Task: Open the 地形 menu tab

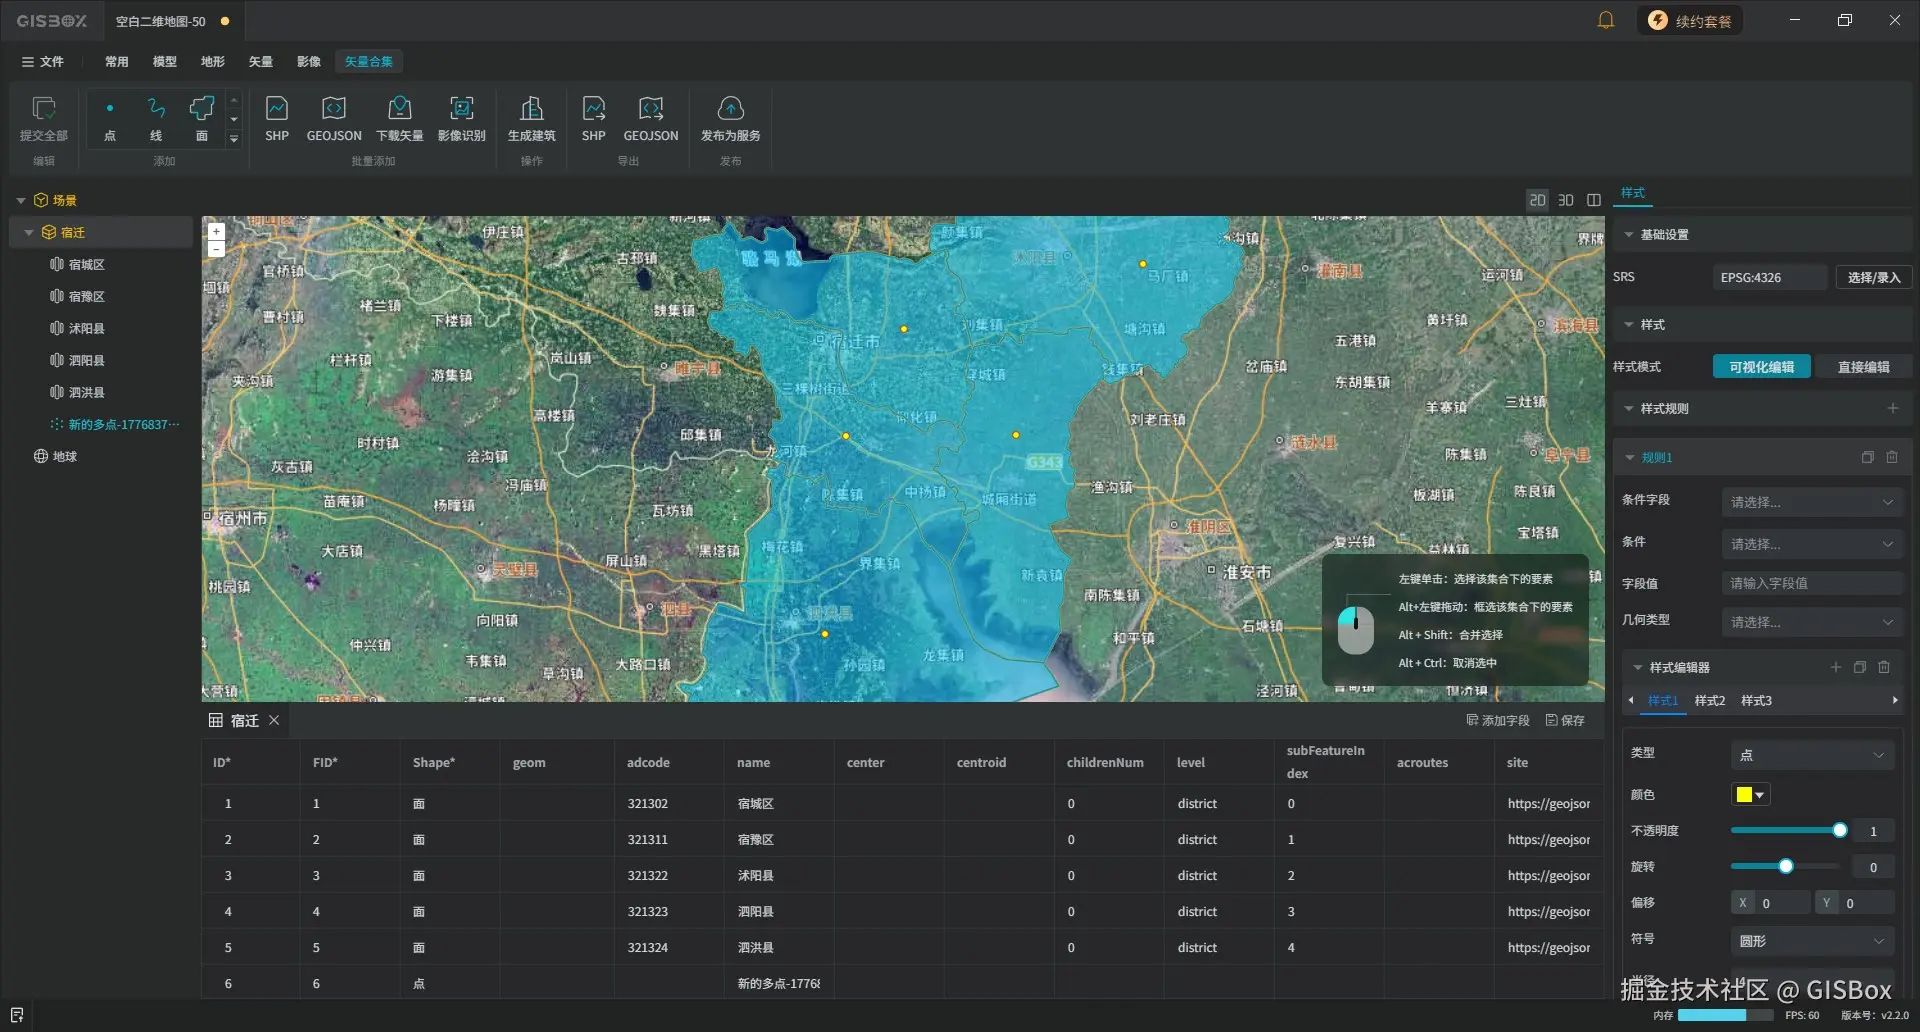Action: click(x=212, y=62)
